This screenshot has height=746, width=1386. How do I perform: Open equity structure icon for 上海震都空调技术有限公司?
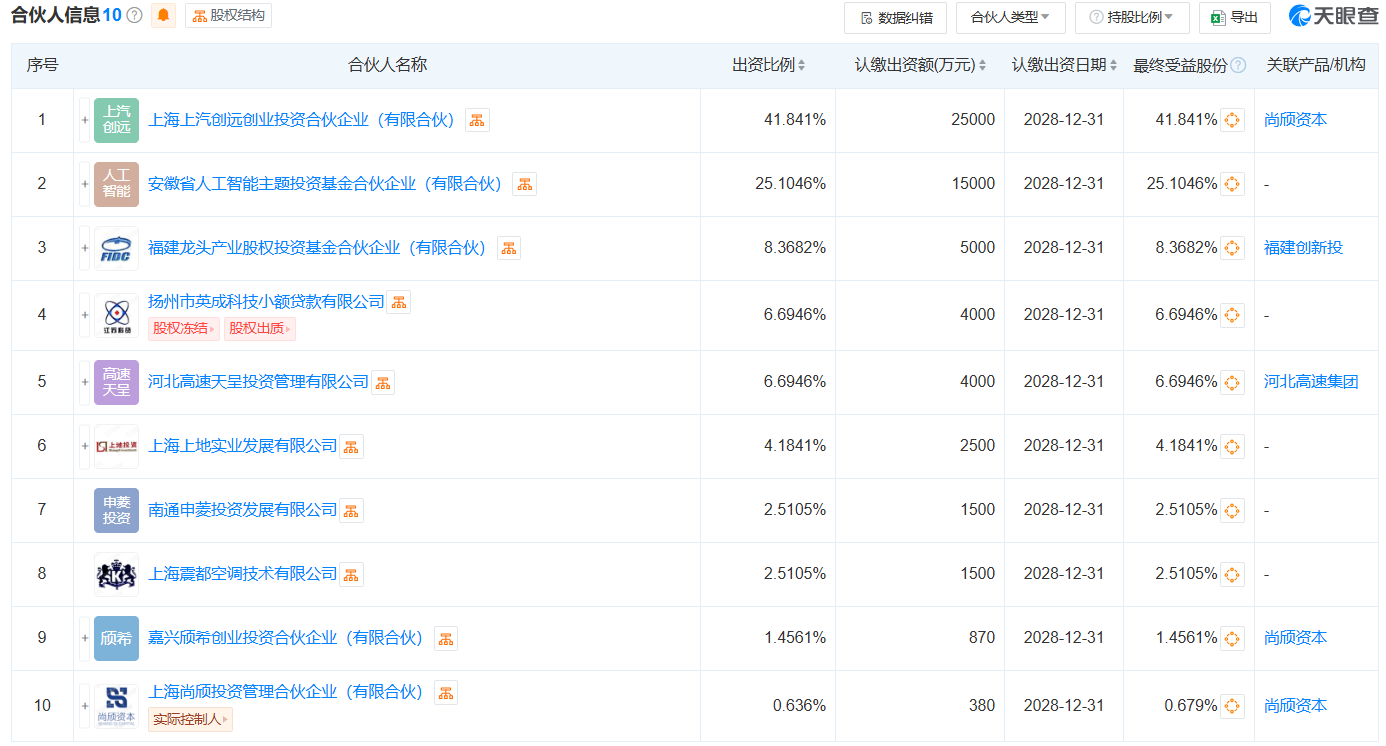coord(351,574)
